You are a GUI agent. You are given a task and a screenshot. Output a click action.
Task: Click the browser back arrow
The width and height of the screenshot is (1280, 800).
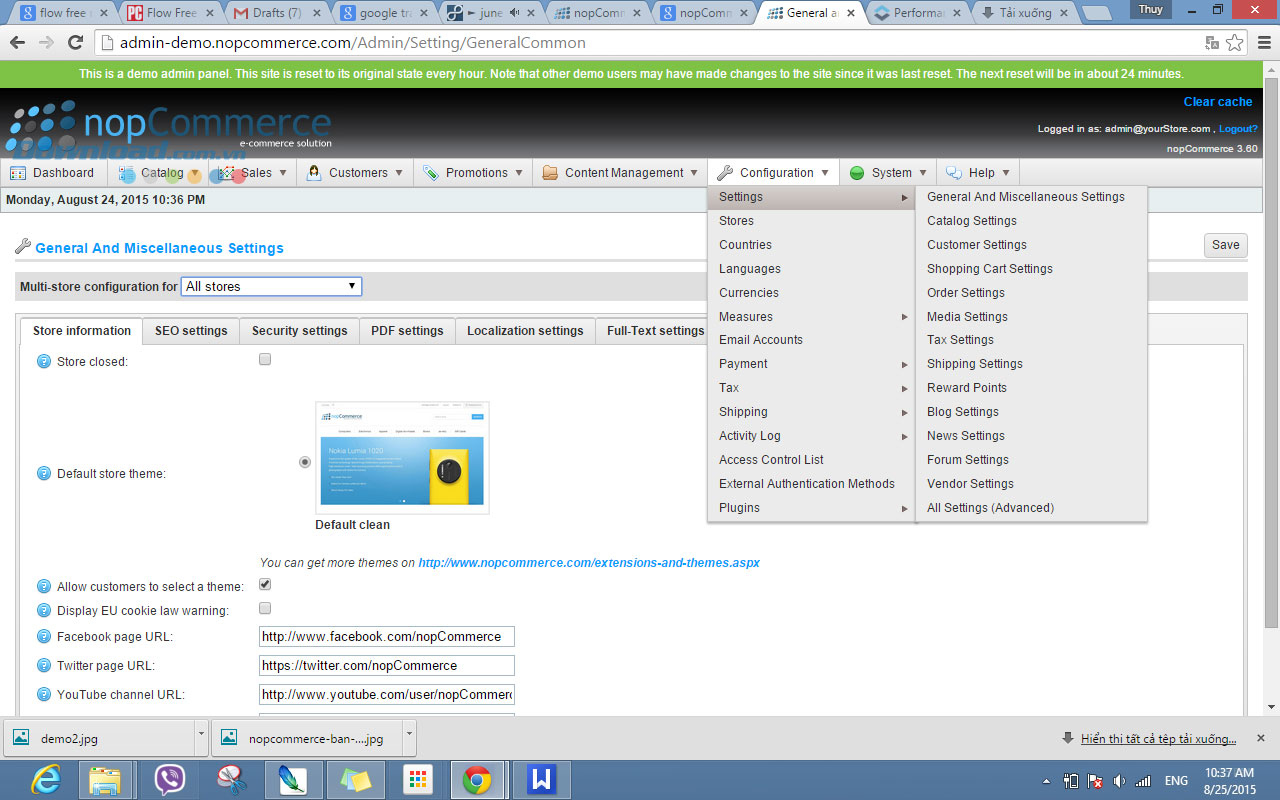[17, 43]
